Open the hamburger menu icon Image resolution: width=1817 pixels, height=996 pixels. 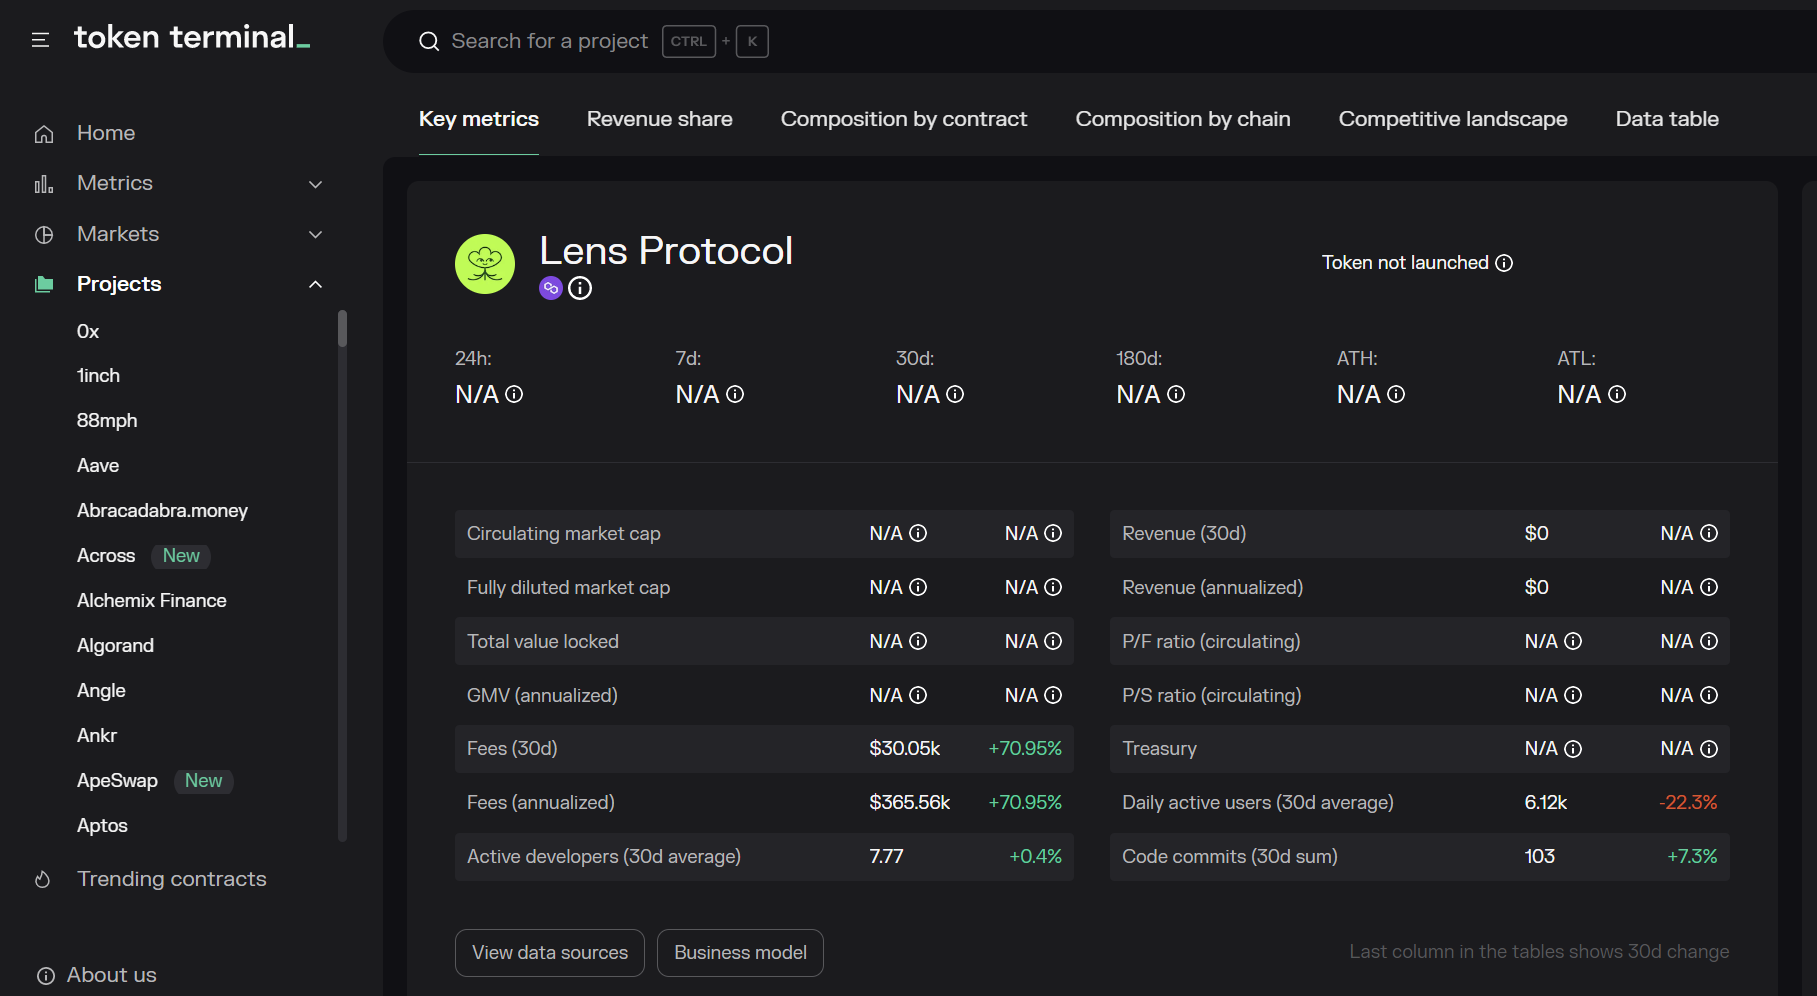[40, 40]
